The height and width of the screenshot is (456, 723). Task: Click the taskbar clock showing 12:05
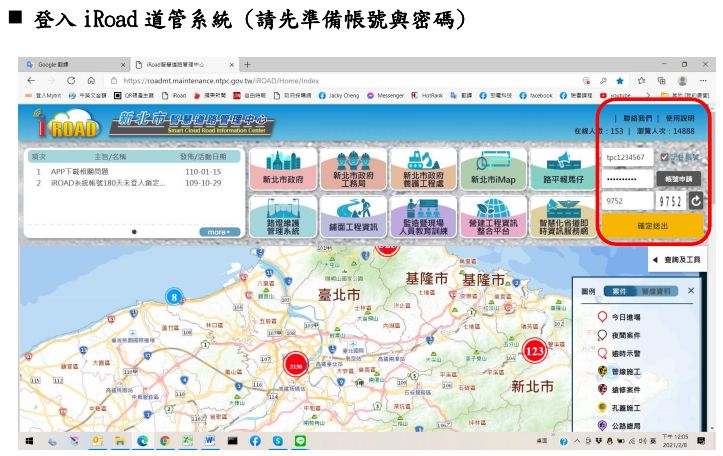tap(675, 441)
